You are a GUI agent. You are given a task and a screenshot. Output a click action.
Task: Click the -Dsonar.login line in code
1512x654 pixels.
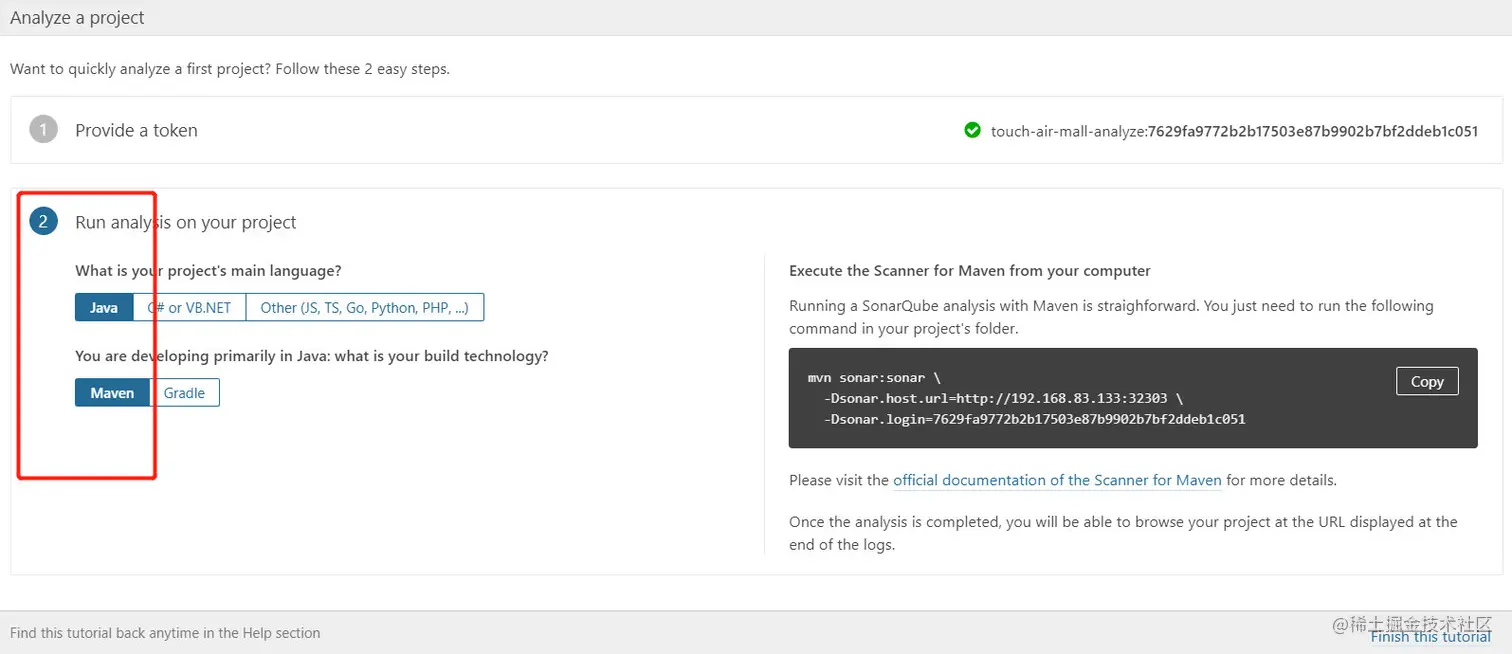[1035, 419]
